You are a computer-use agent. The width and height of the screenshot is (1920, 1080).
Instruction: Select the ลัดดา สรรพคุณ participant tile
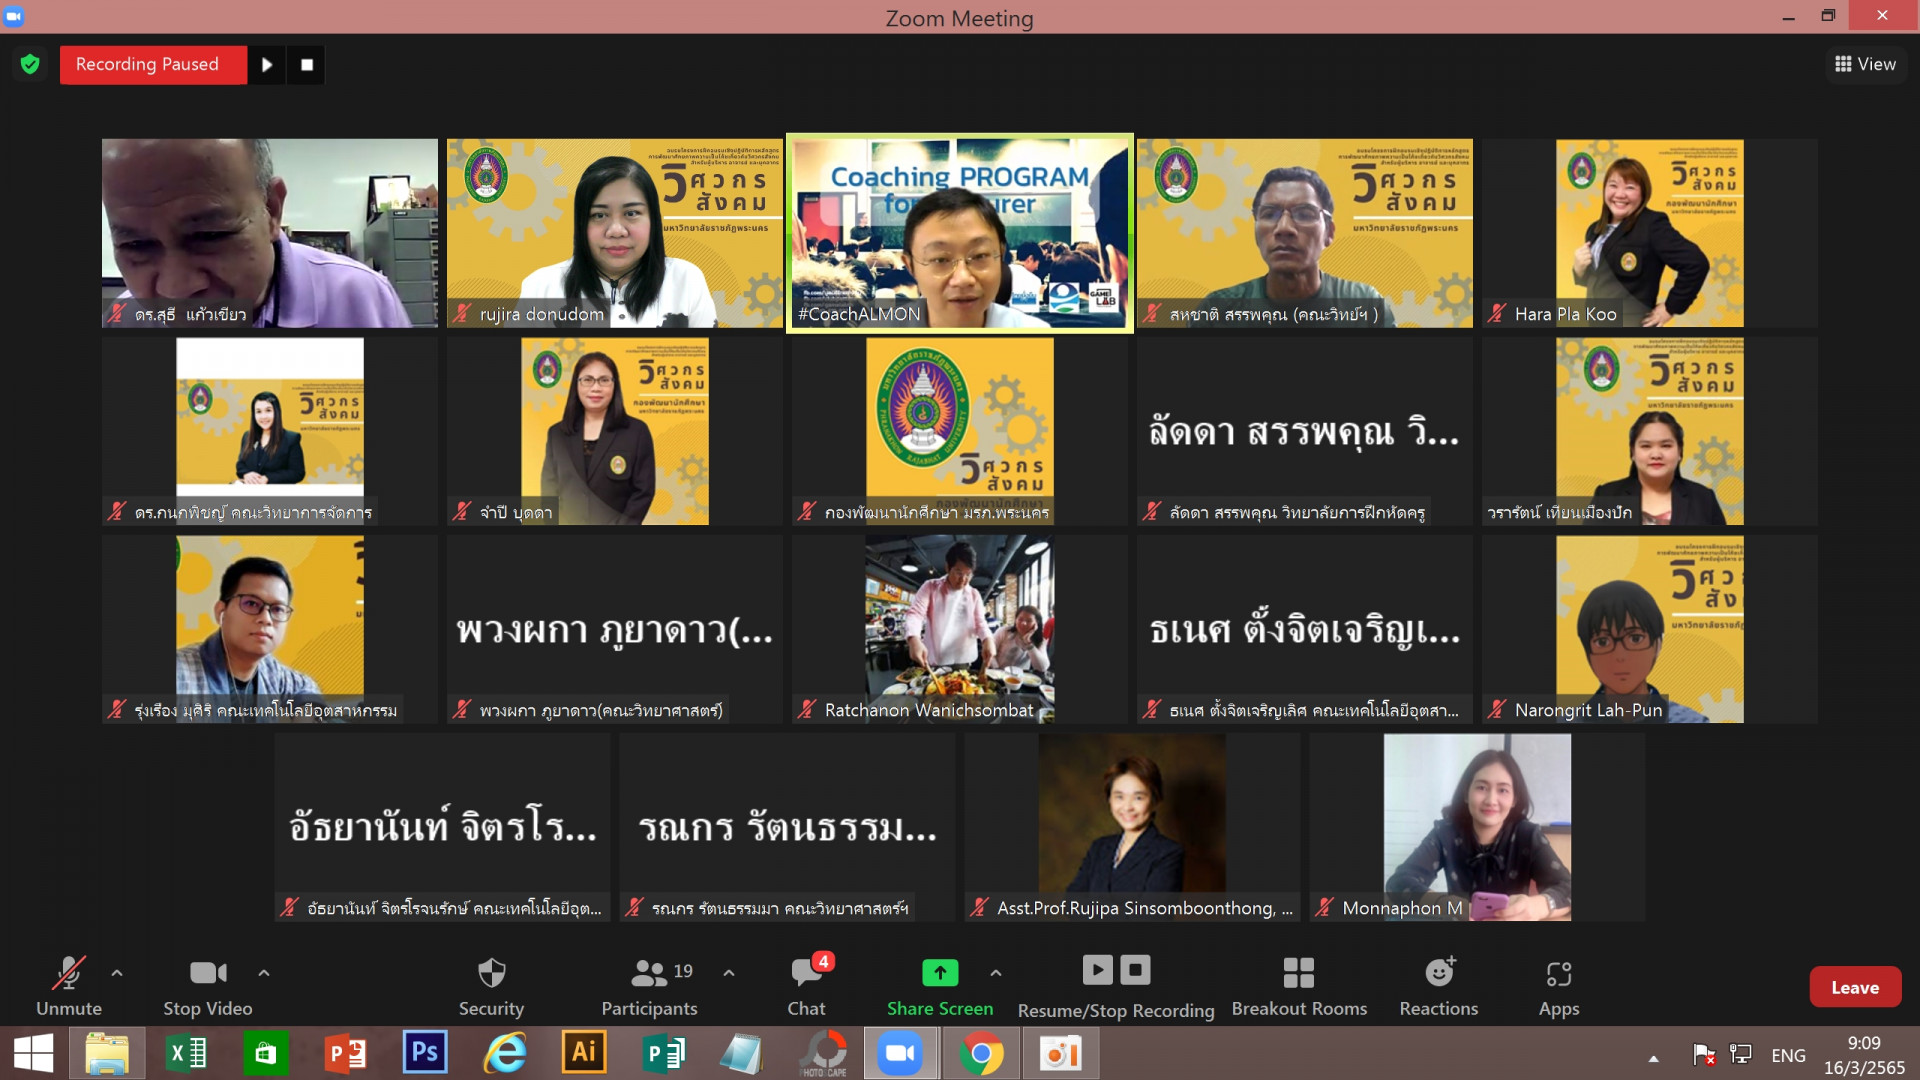(x=1305, y=431)
